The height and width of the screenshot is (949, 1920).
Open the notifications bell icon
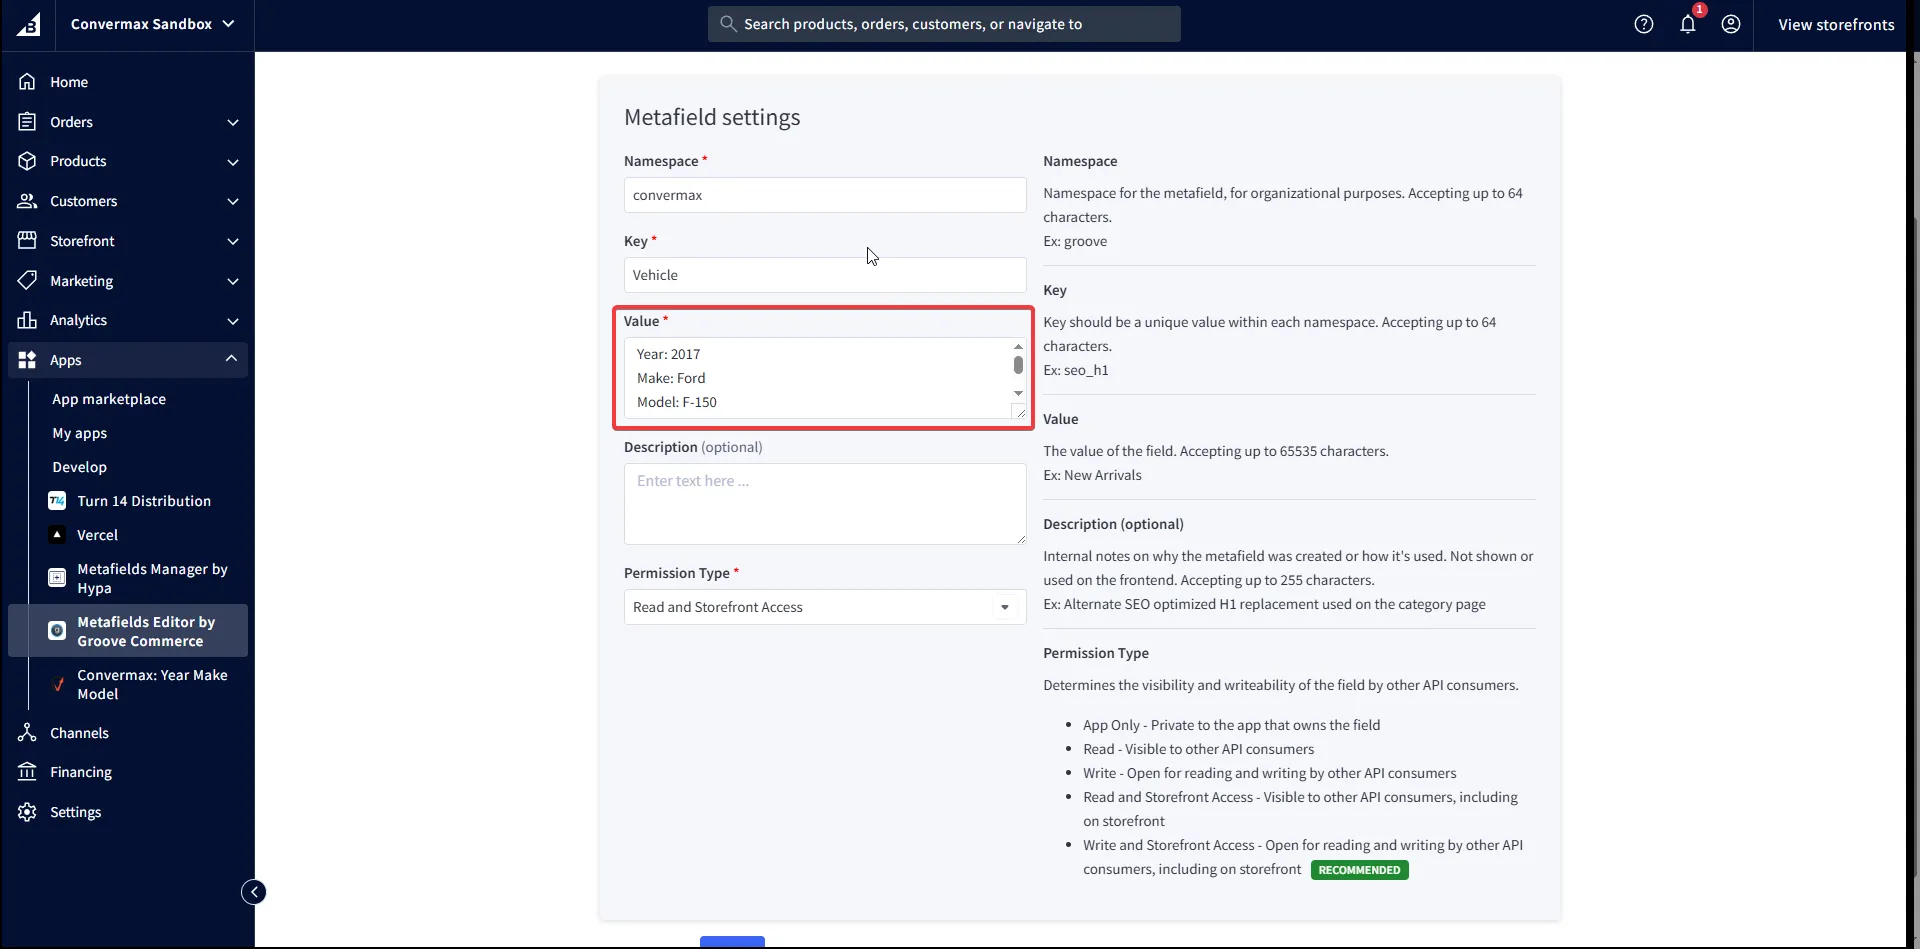(1688, 24)
